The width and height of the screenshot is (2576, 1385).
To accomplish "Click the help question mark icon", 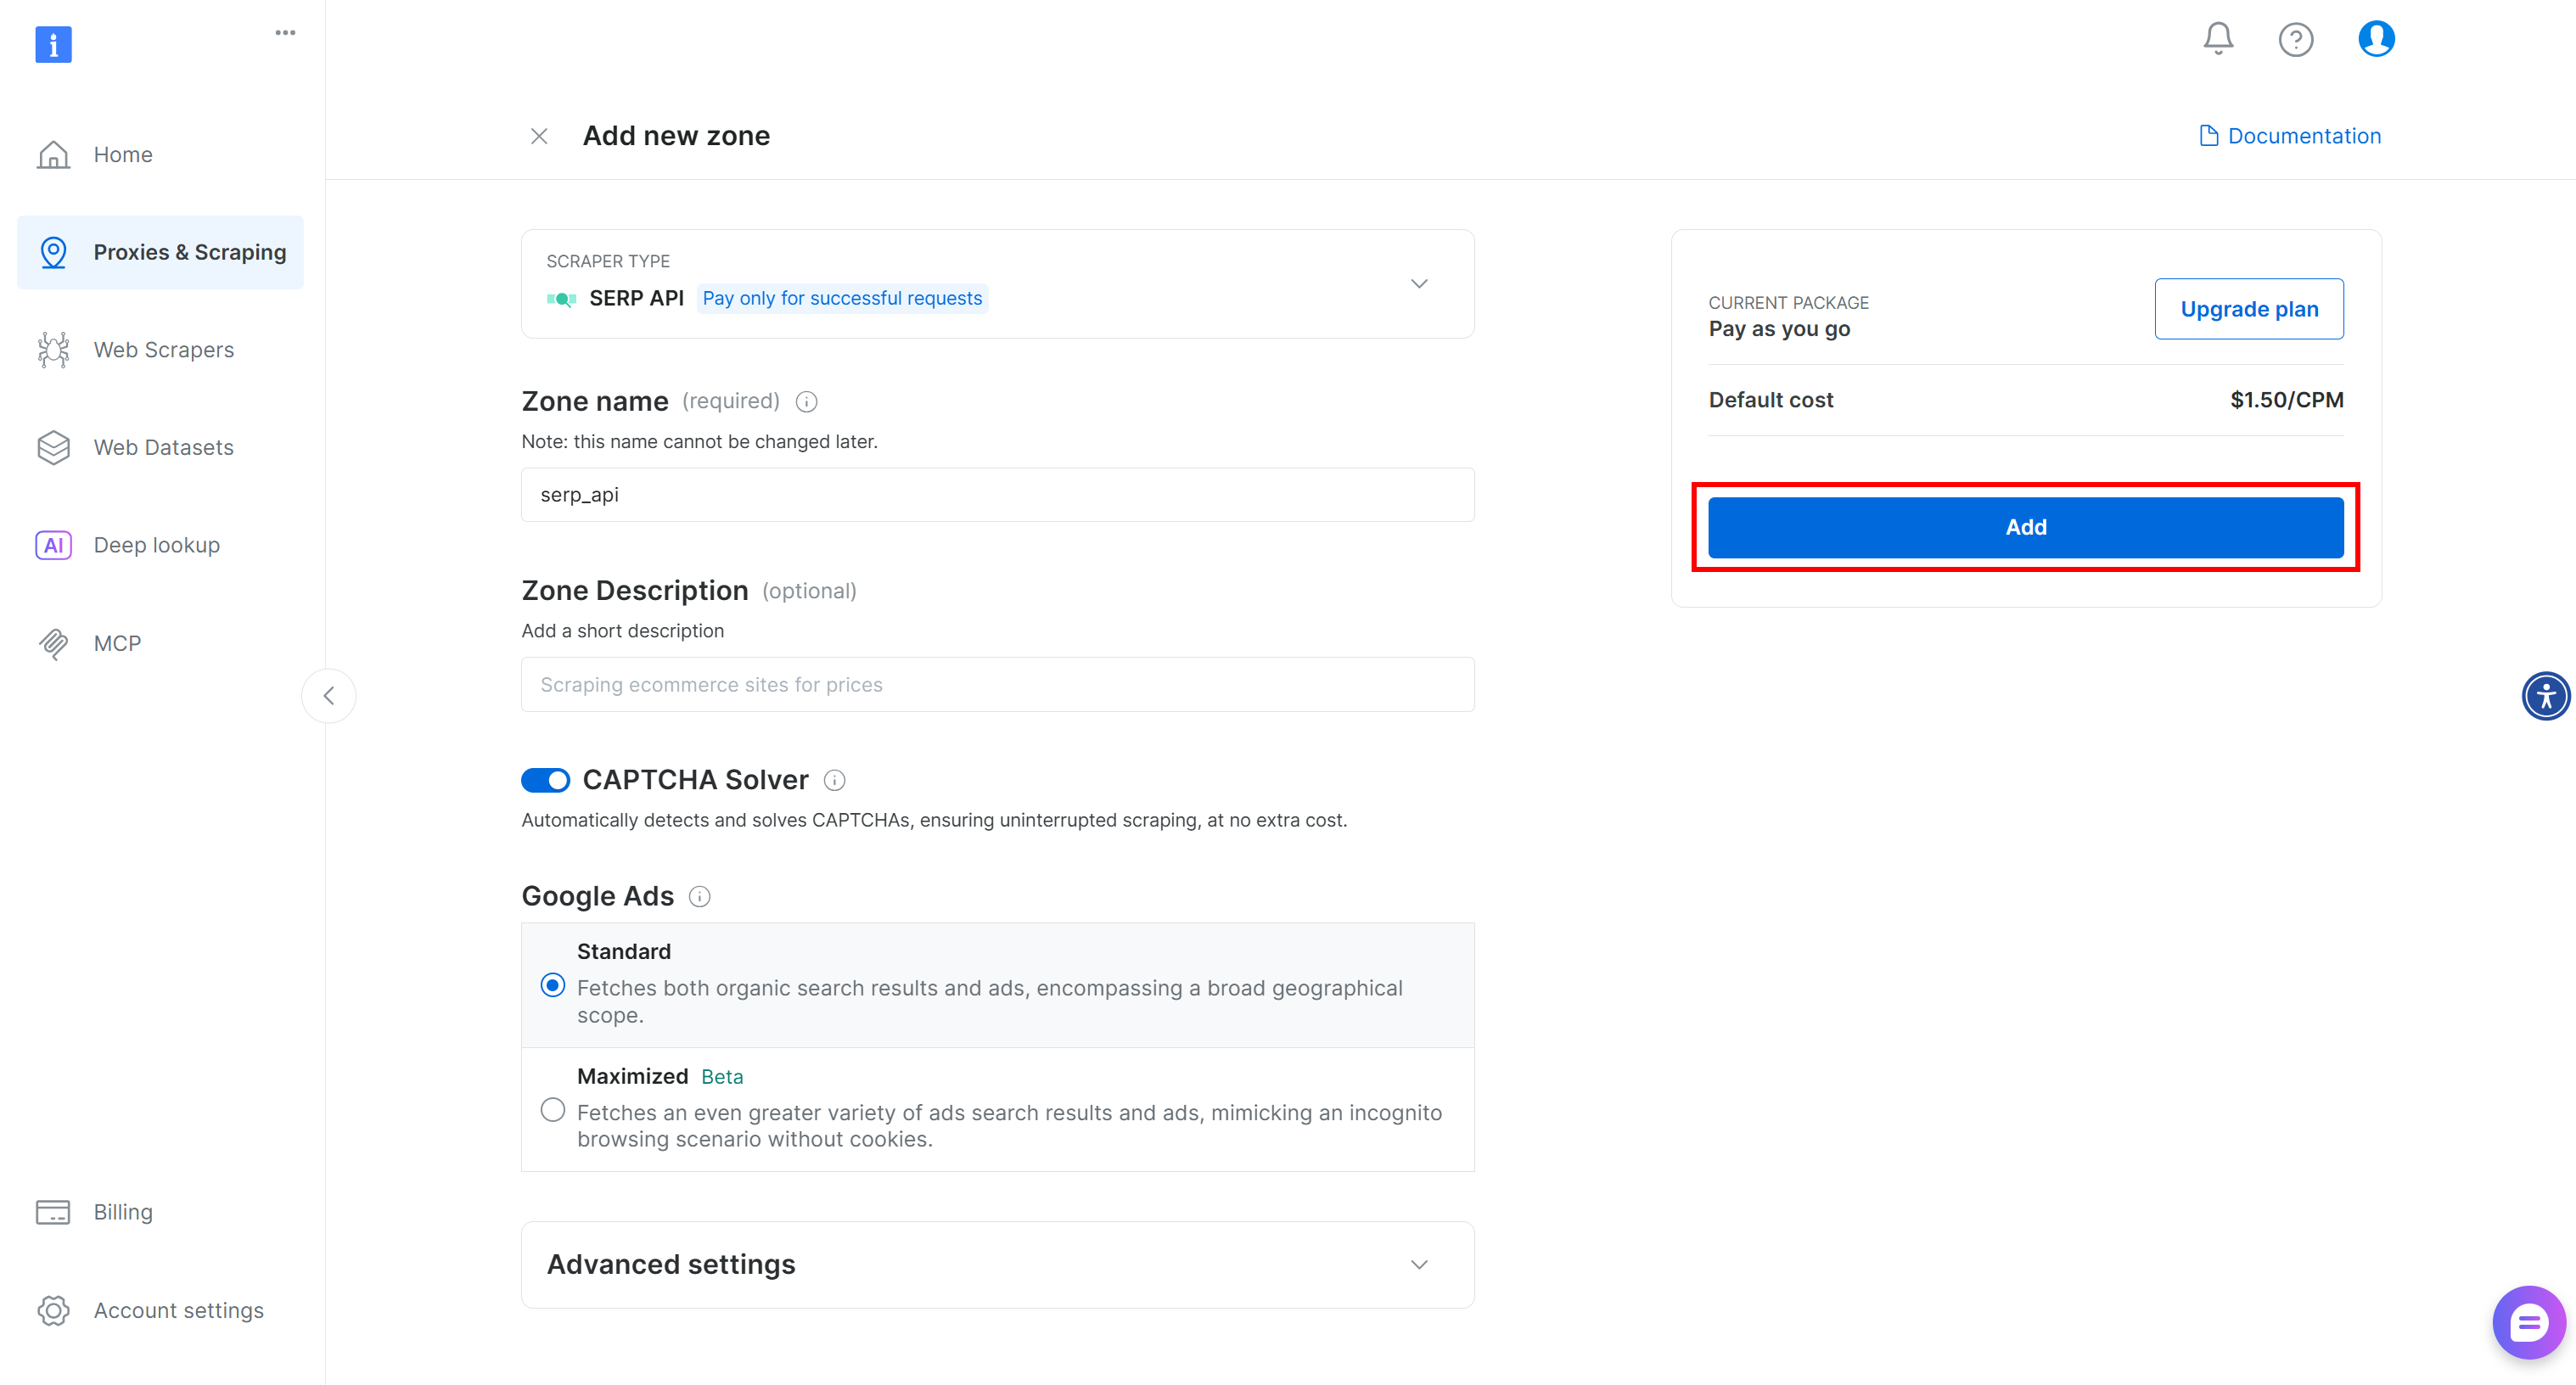I will [2296, 38].
